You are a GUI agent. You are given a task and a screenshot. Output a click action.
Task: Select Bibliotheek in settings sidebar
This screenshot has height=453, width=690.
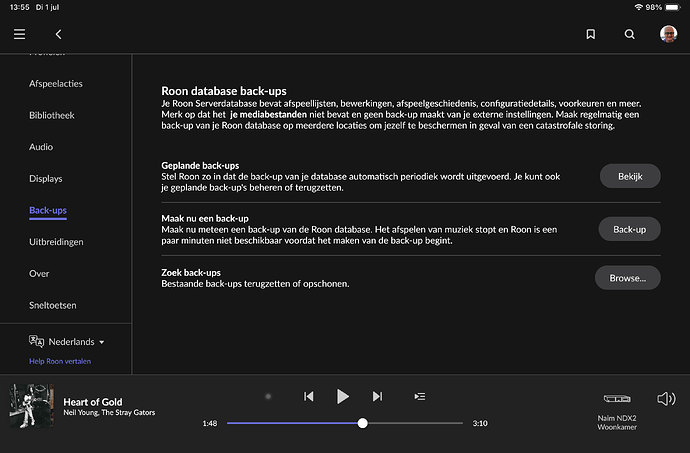(52, 115)
